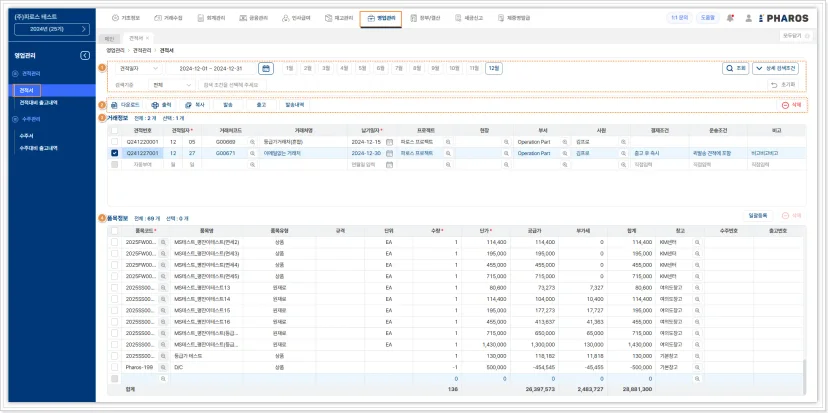Click the 출력 print button
Image resolution: width=828 pixels, height=413 pixels.
[x=161, y=105]
